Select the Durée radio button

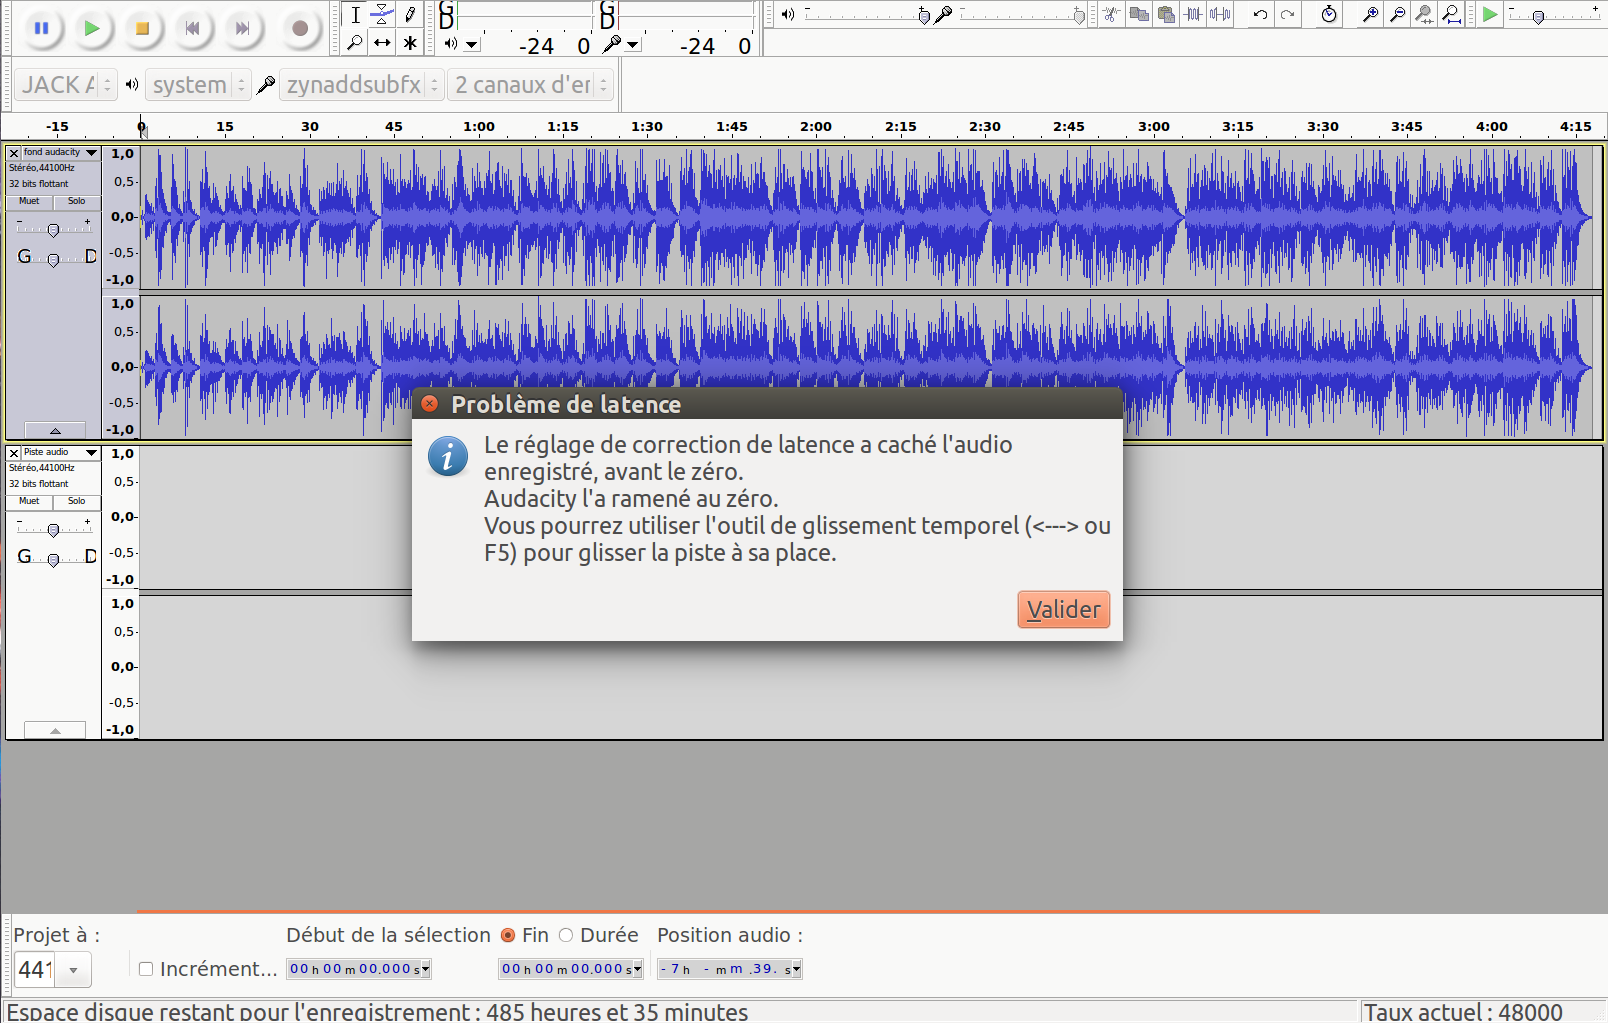coord(566,935)
